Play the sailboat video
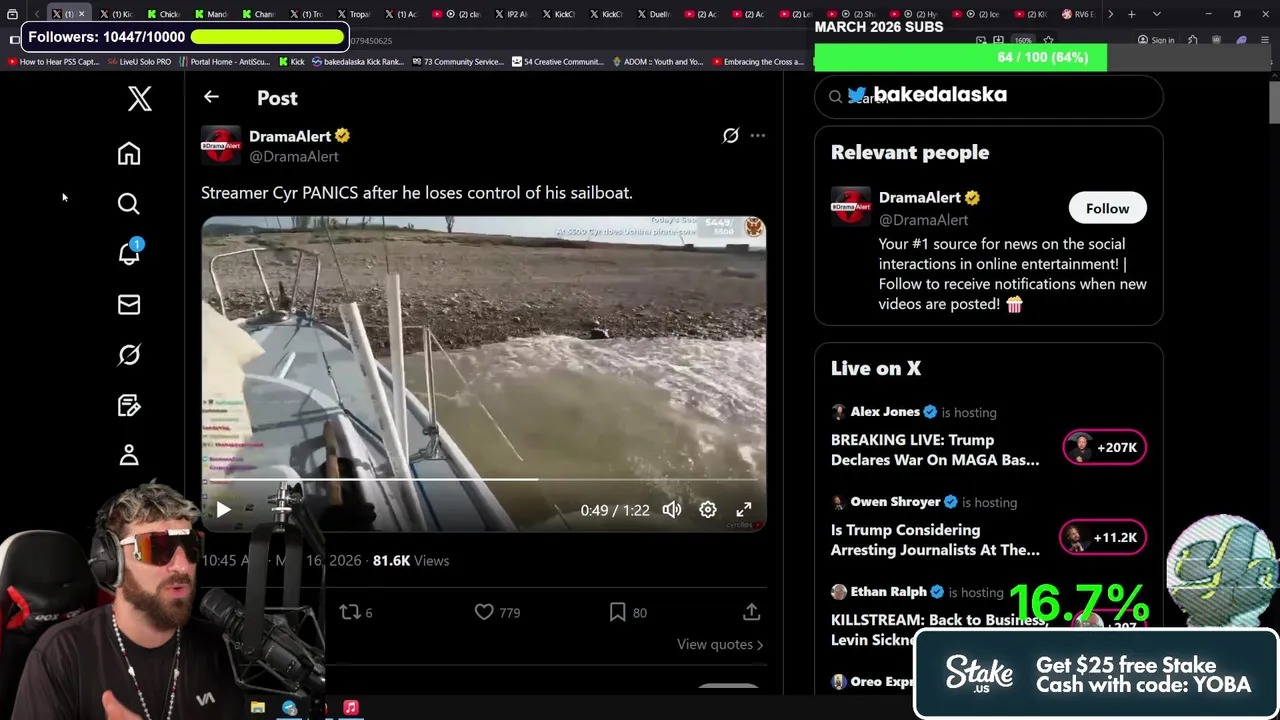Screen dimensions: 1280x720 tap(223, 510)
